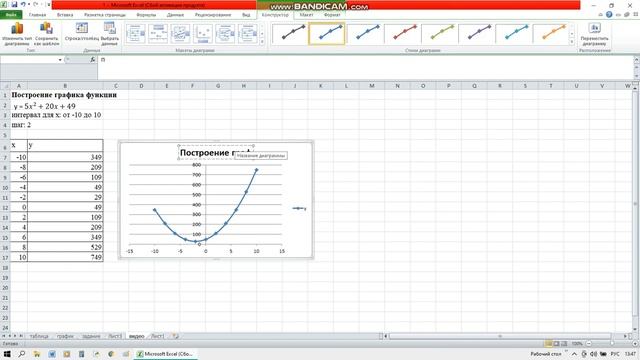The height and width of the screenshot is (360, 640).
Task: Save the workbook from Quick Access Toolbar
Action: pyautogui.click(x=14, y=4)
